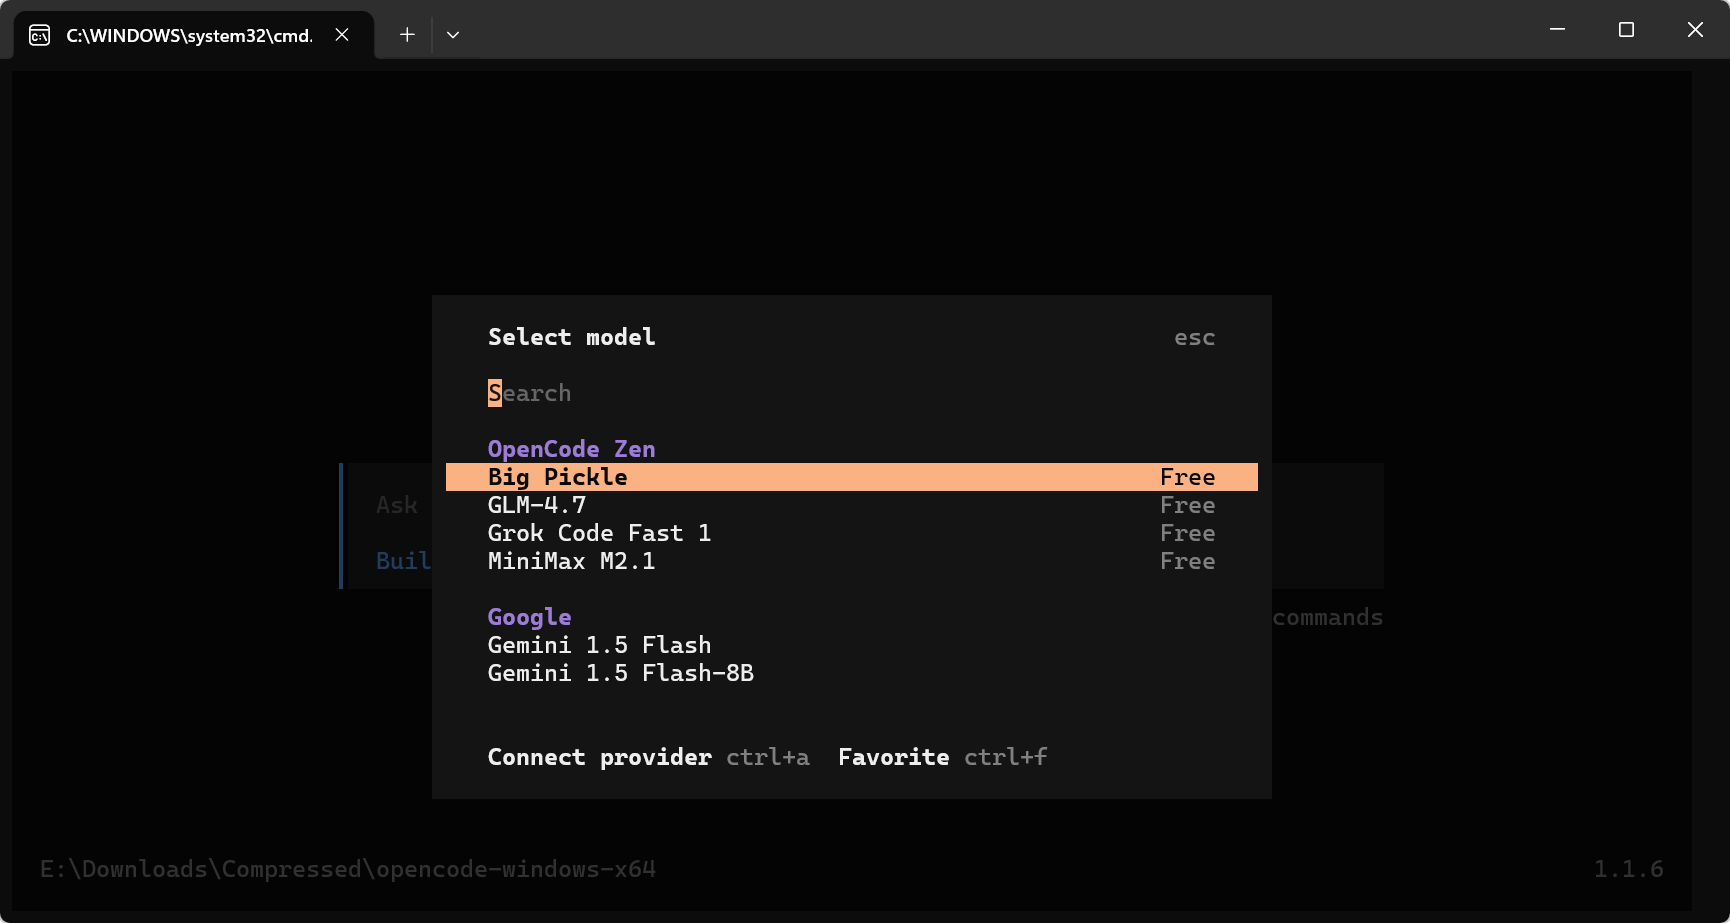
Task: Open a new terminal tab with the plus button
Action: pyautogui.click(x=407, y=34)
